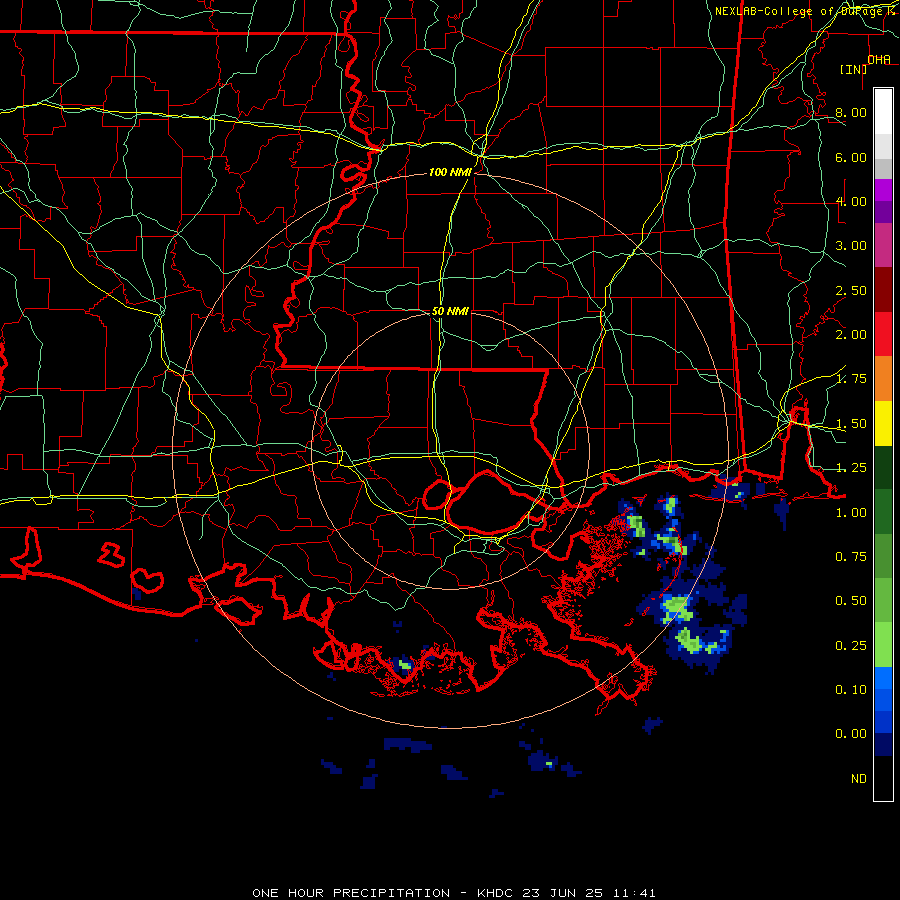Click the 3.00 legend value

(851, 246)
